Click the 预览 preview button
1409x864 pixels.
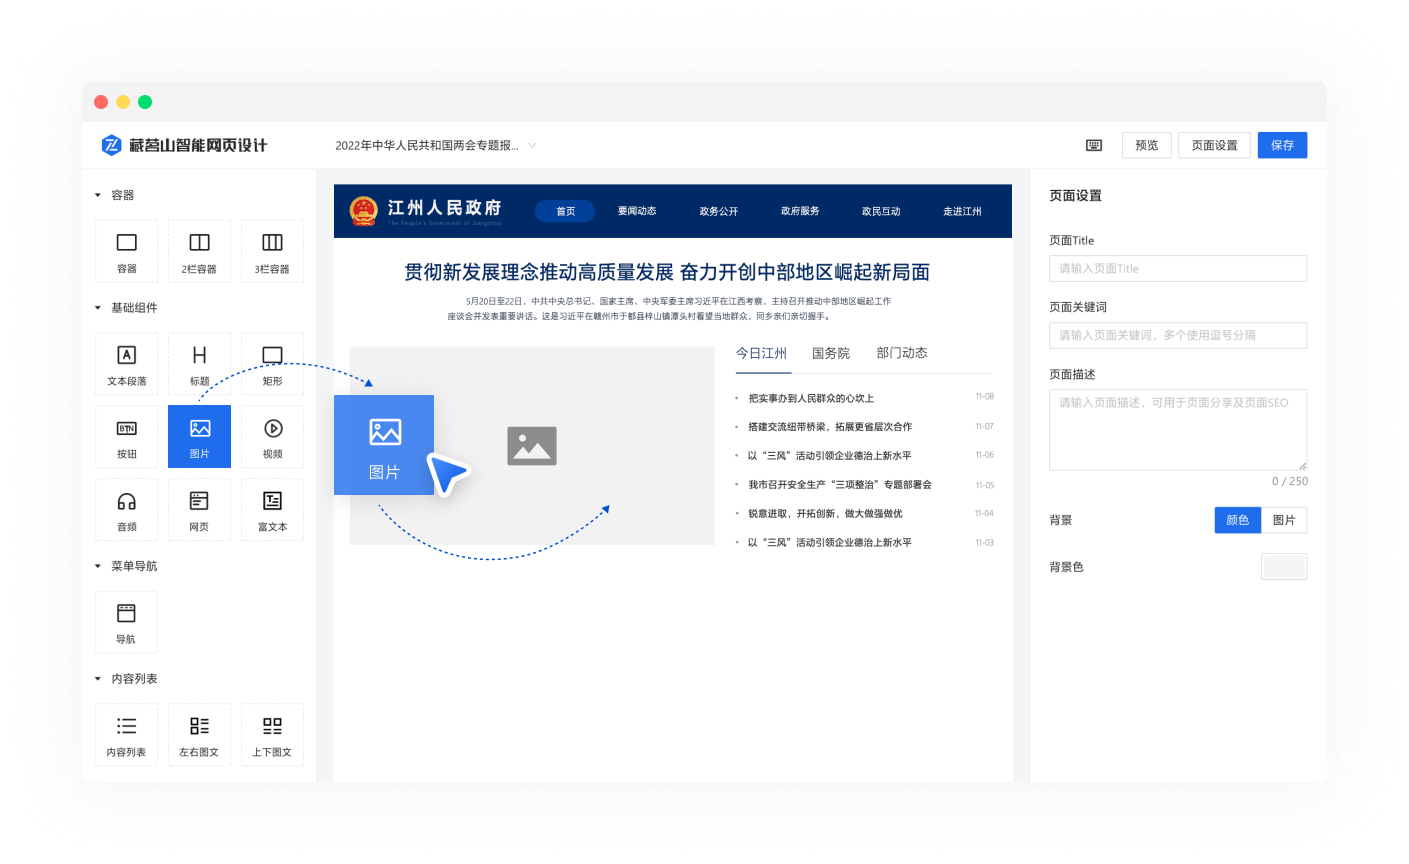[1146, 145]
